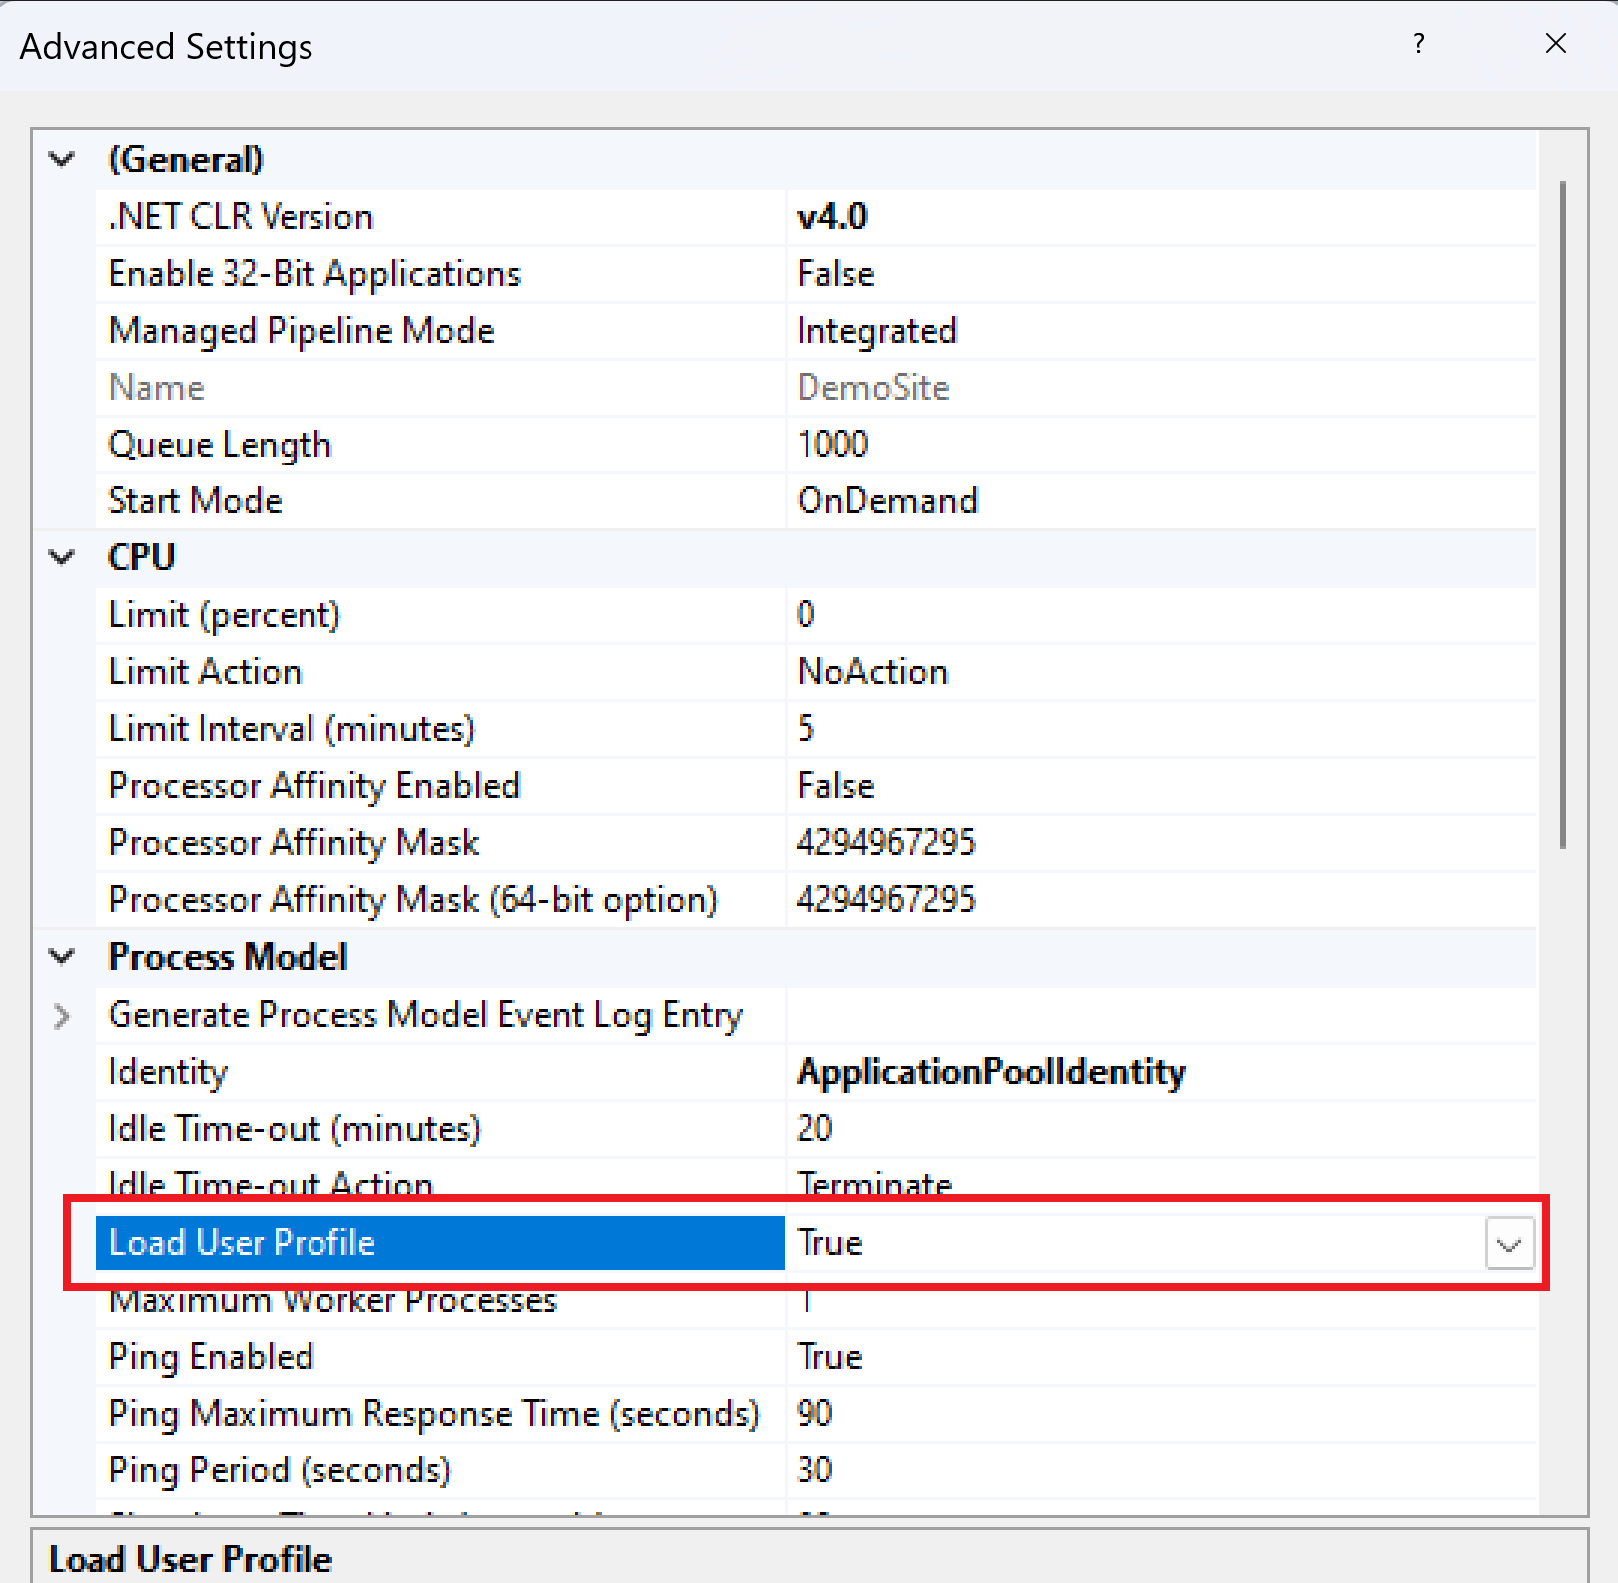
Task: Click the help question mark icon
Action: (1419, 44)
